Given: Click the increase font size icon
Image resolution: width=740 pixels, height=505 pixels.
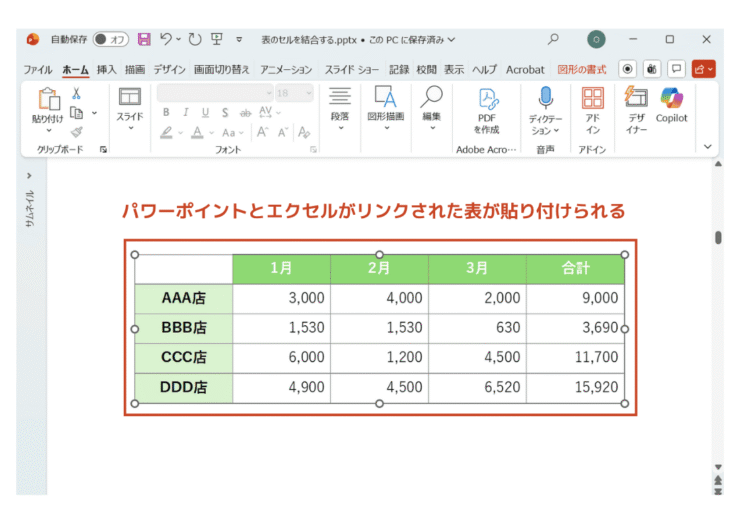Looking at the screenshot, I should (x=262, y=132).
